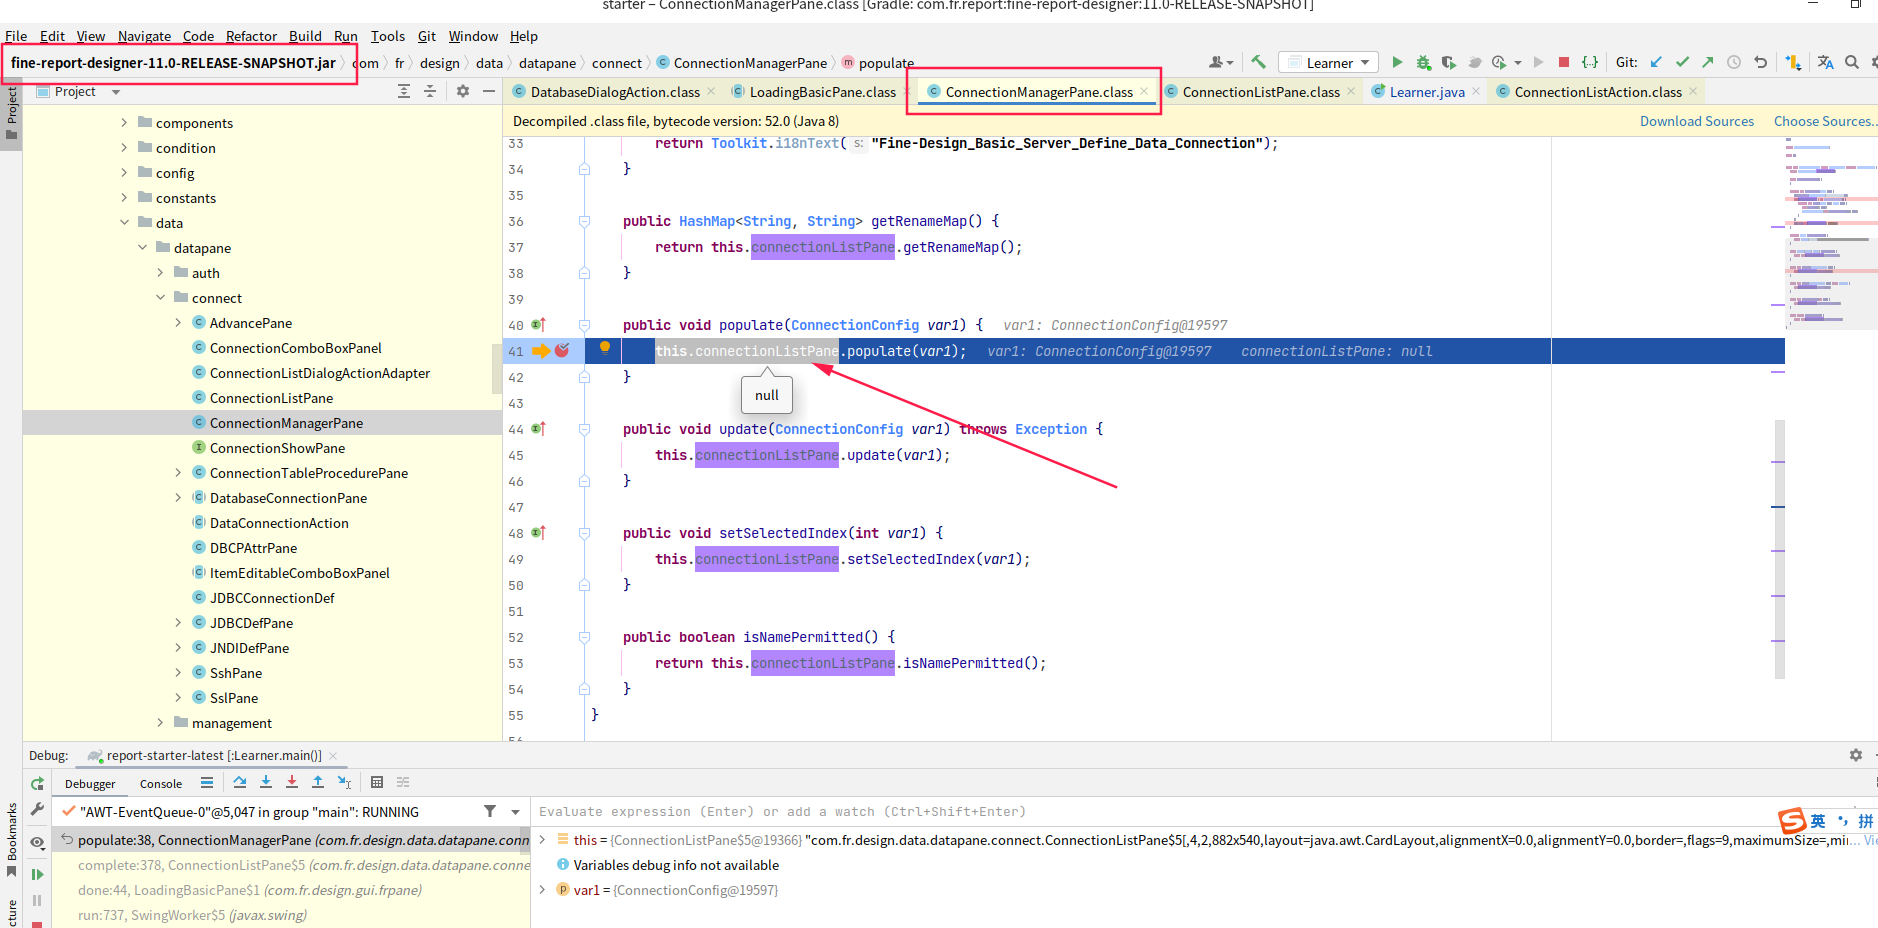
Task: Click the Download Sources link
Action: click(1697, 121)
